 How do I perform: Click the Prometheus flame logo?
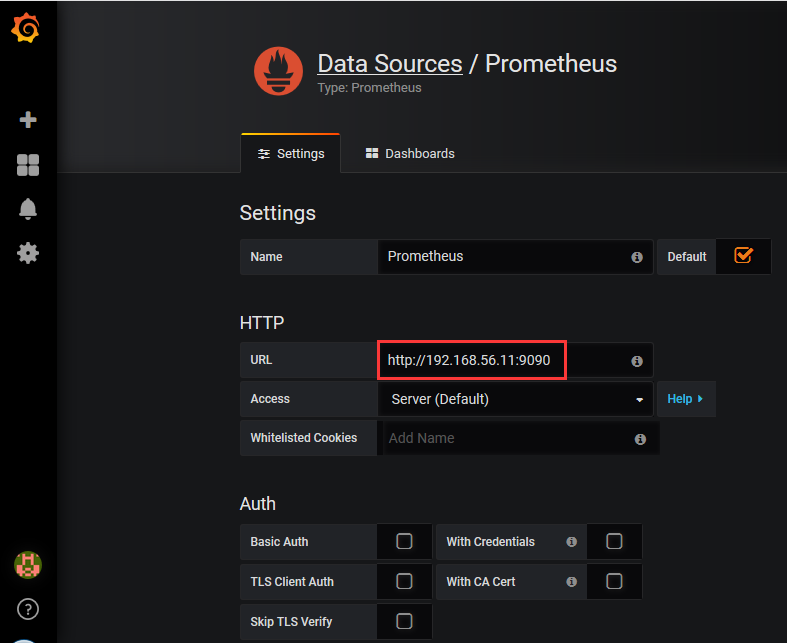point(278,71)
